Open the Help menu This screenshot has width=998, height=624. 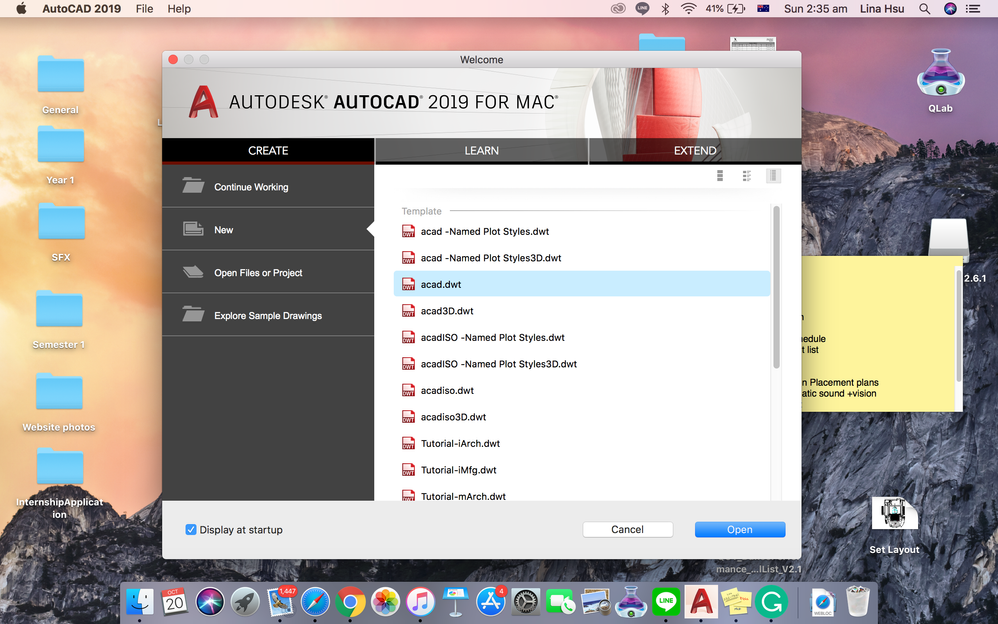(x=179, y=9)
